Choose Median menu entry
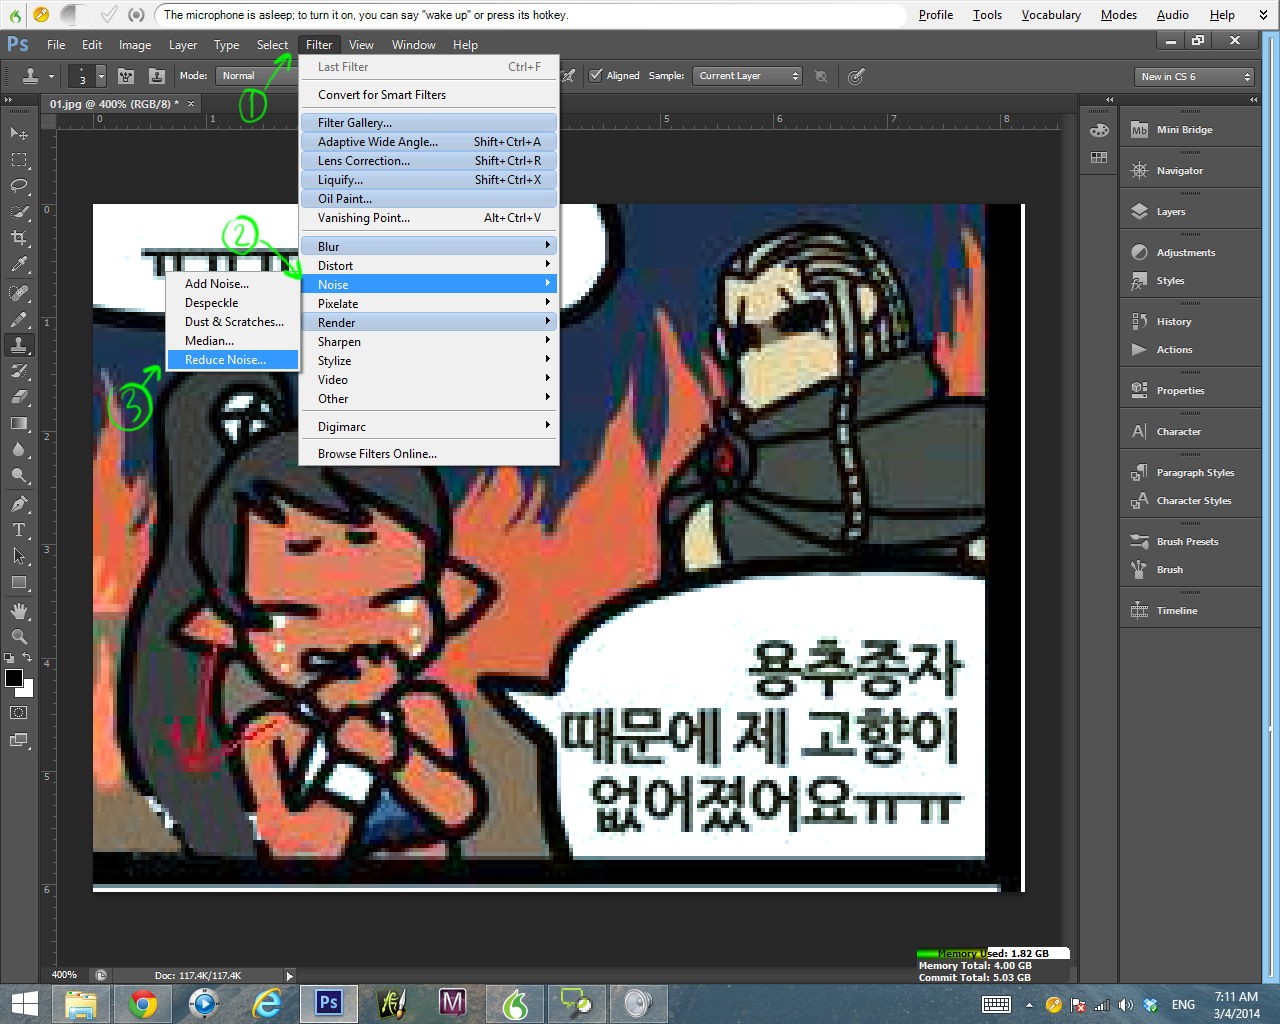Viewport: 1280px width, 1024px height. tap(232, 340)
